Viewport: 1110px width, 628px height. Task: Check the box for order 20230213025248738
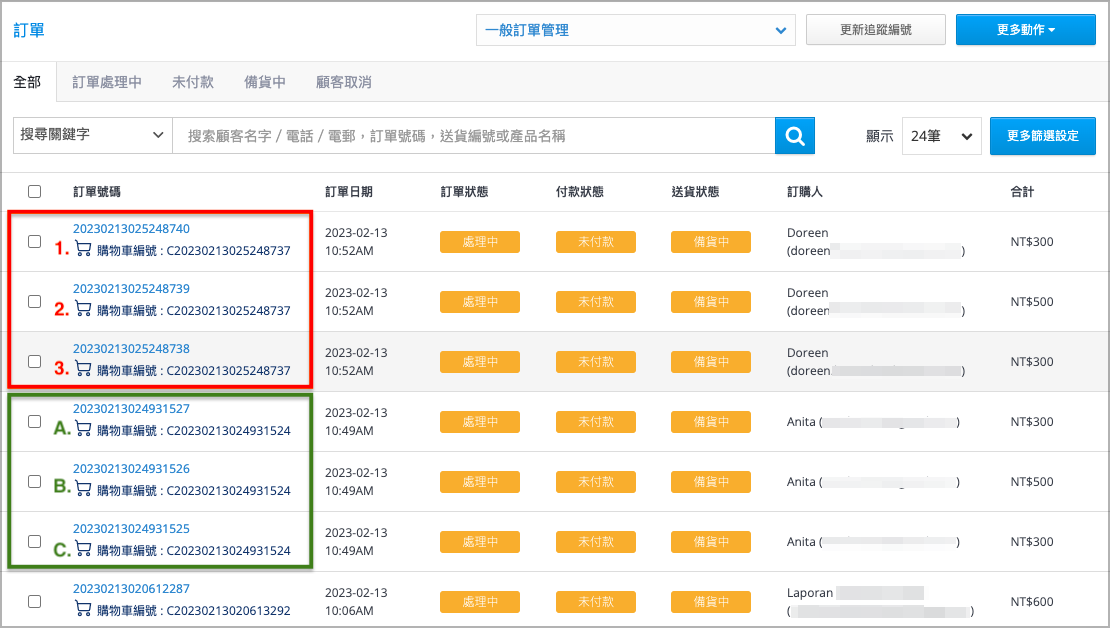34,361
